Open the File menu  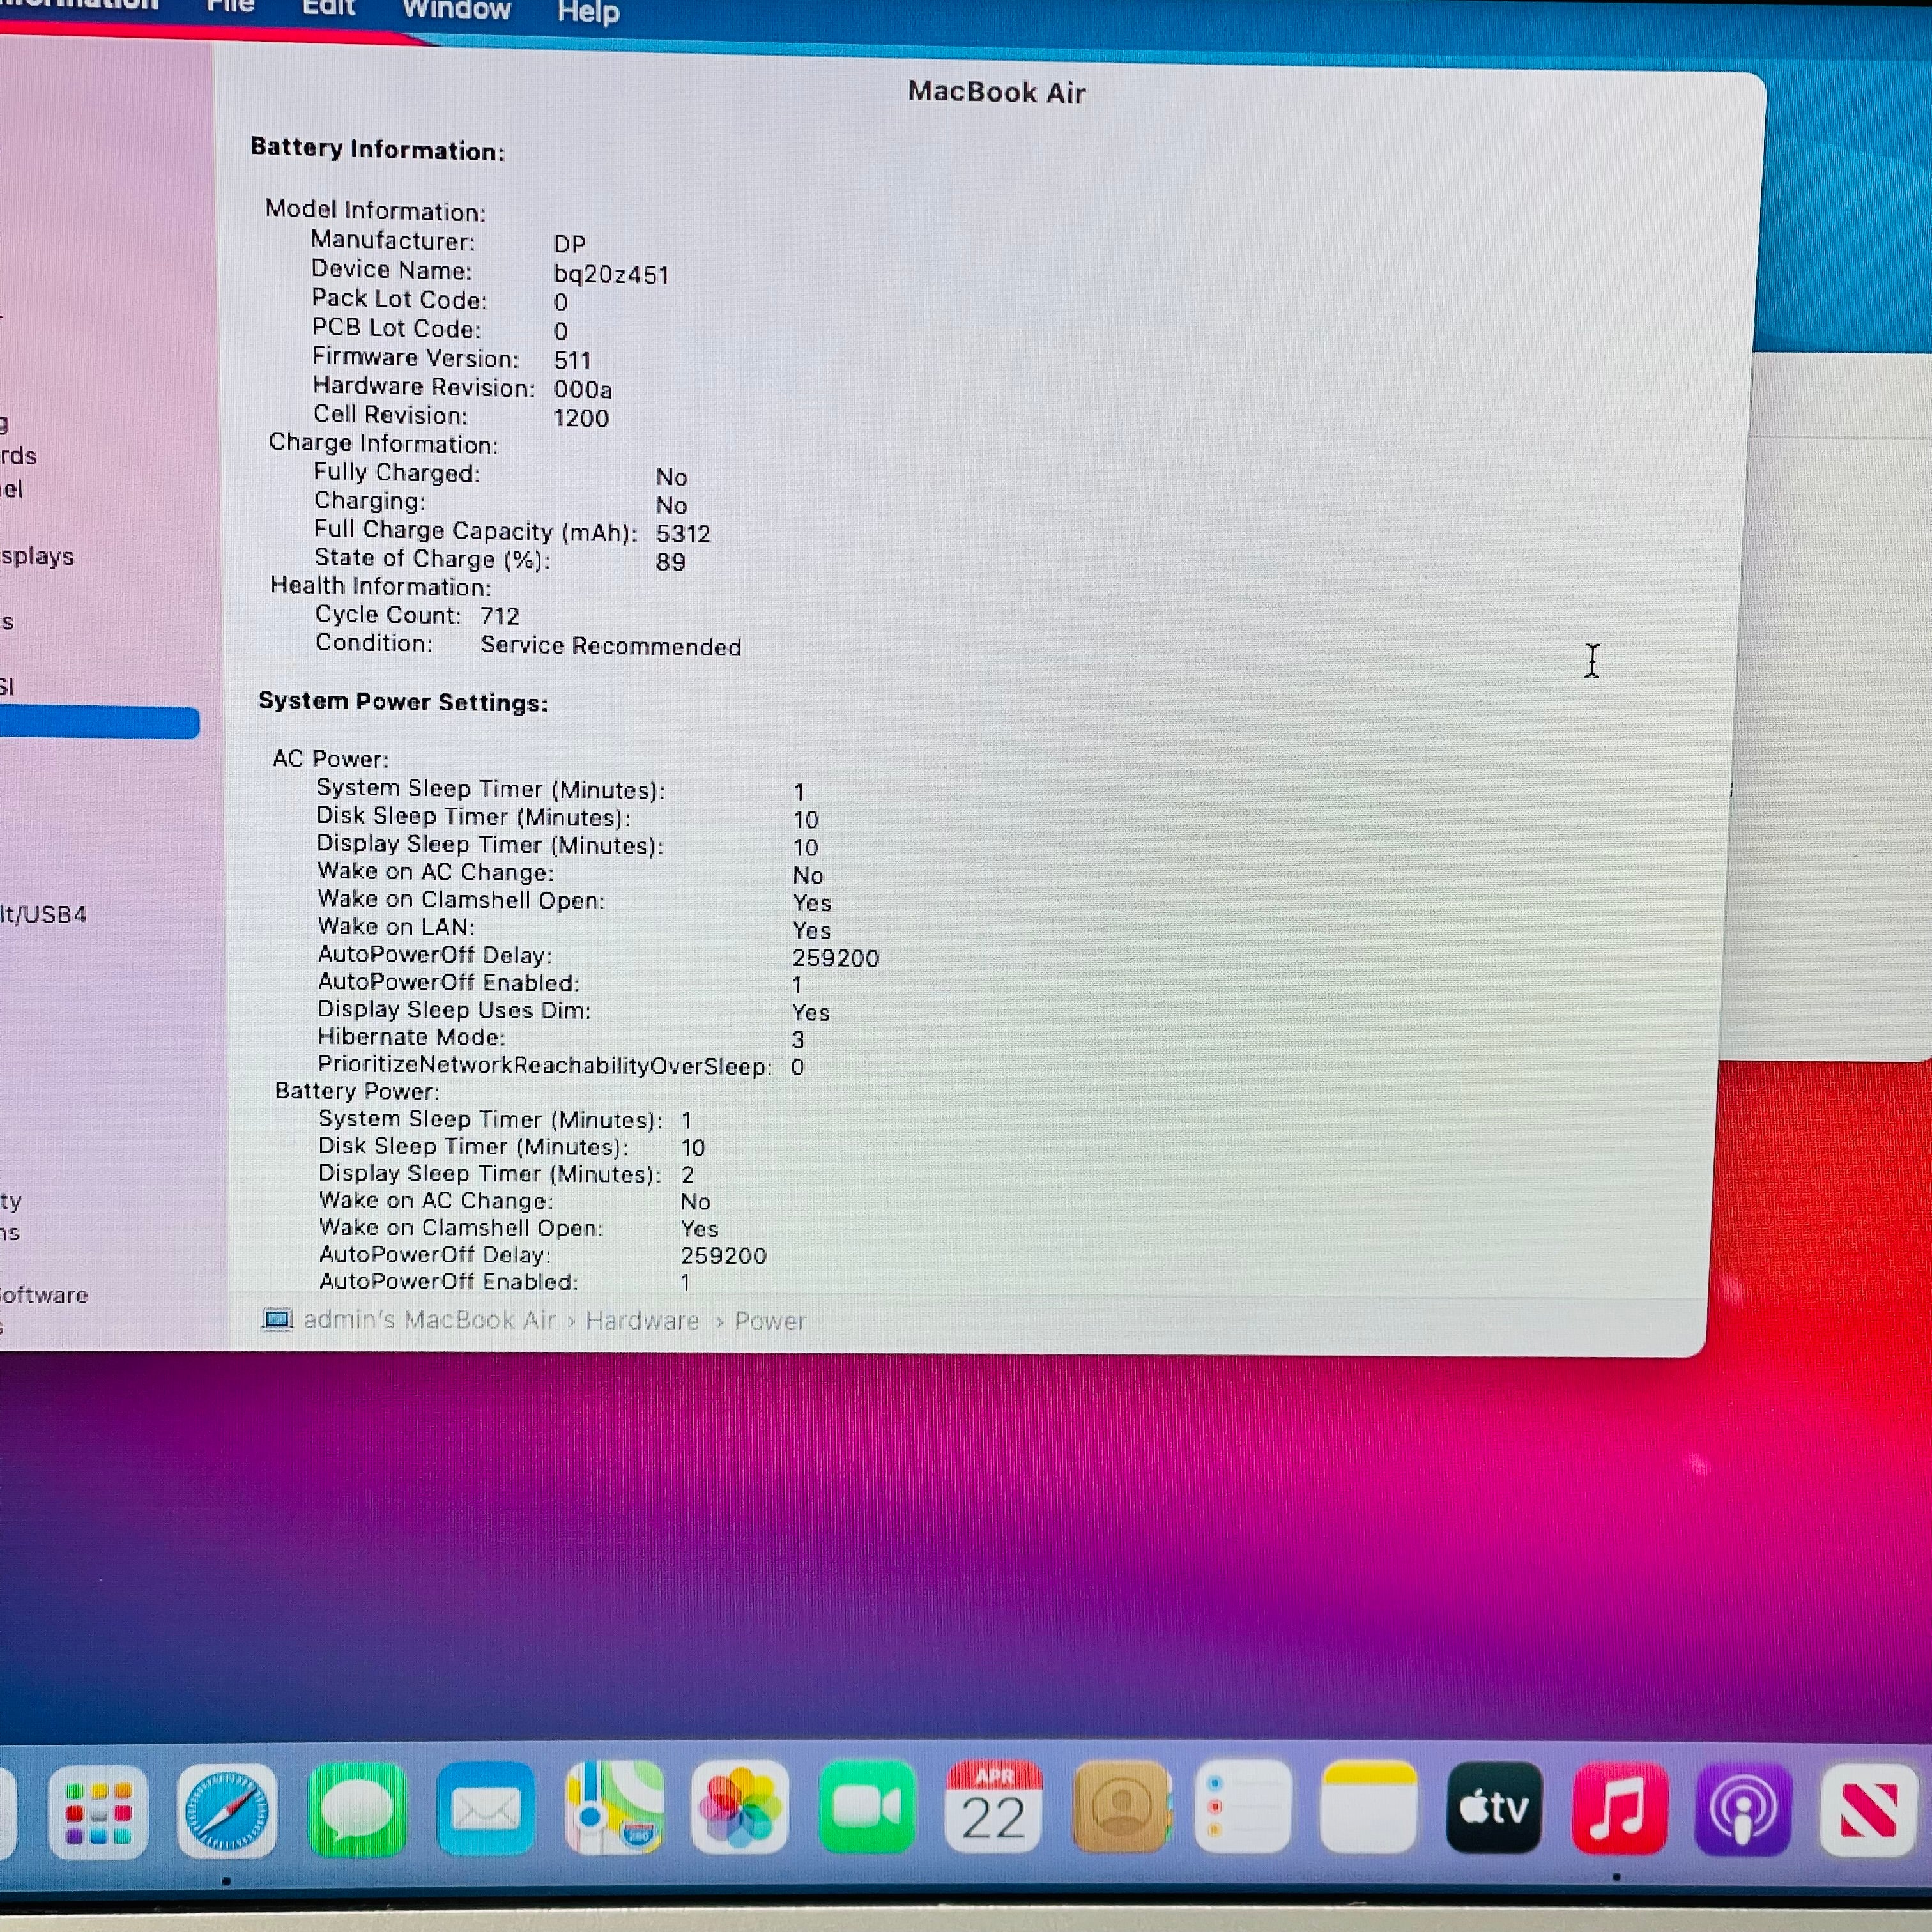(230, 6)
